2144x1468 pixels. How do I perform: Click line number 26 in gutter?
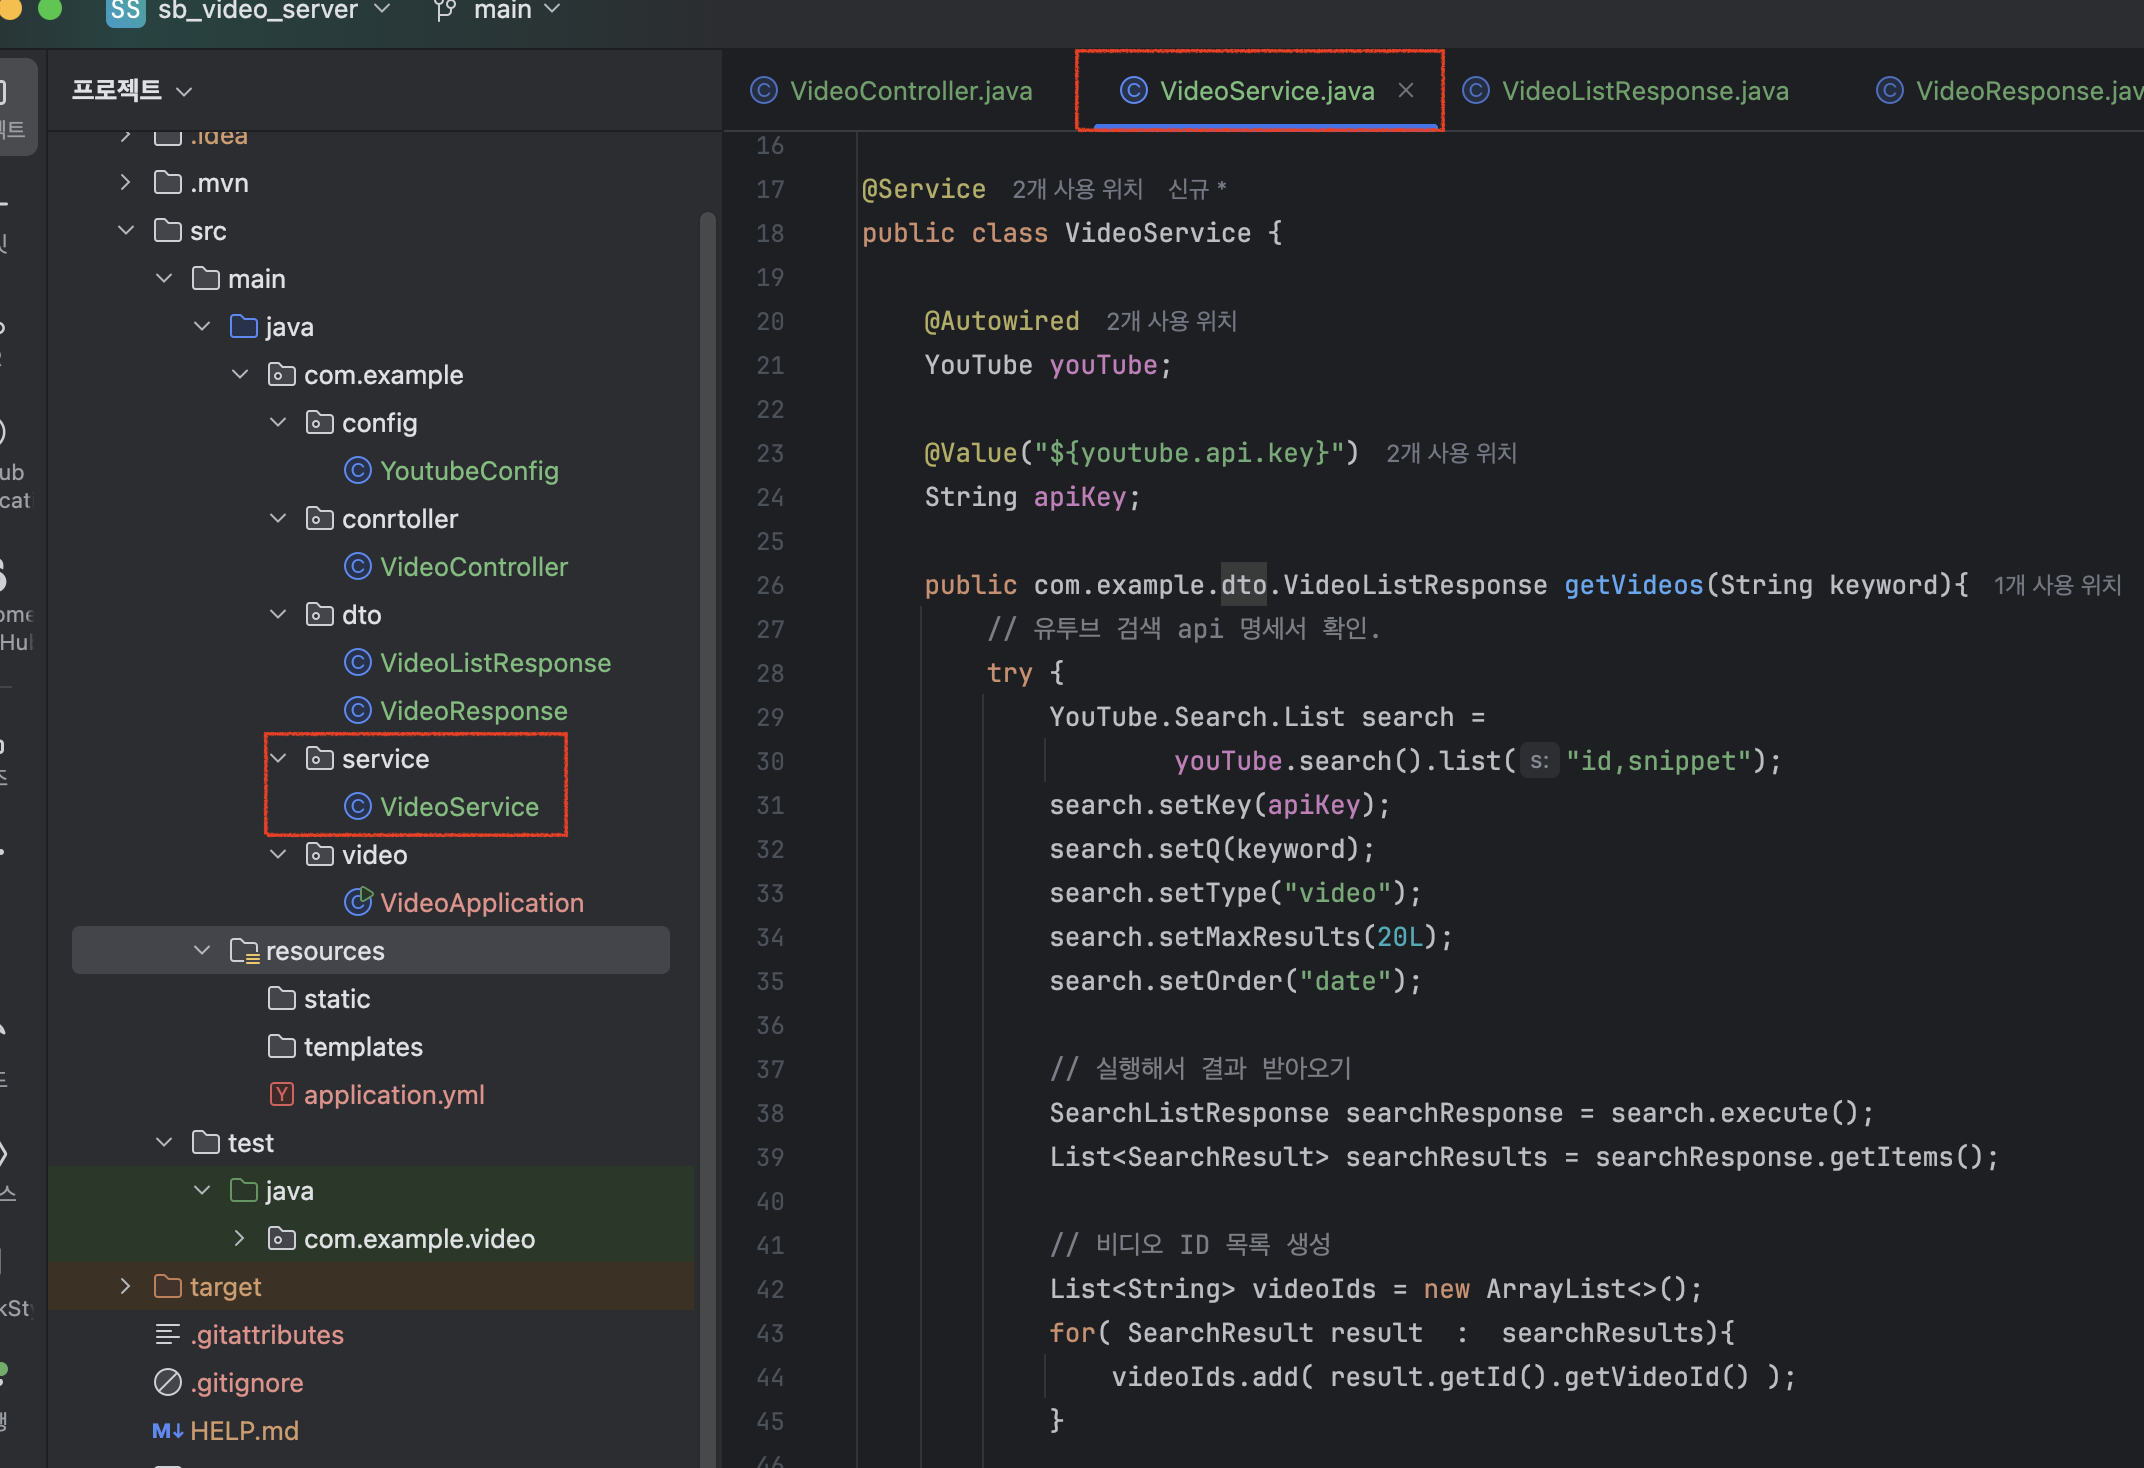point(770,585)
